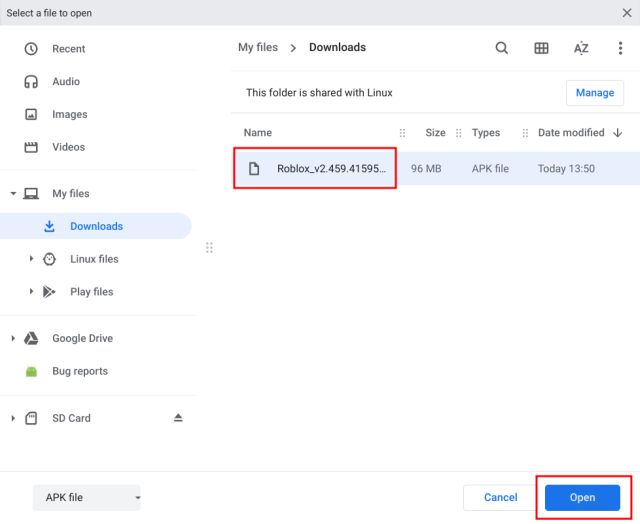Sort by Size column header
The image size is (640, 524).
[x=435, y=133]
